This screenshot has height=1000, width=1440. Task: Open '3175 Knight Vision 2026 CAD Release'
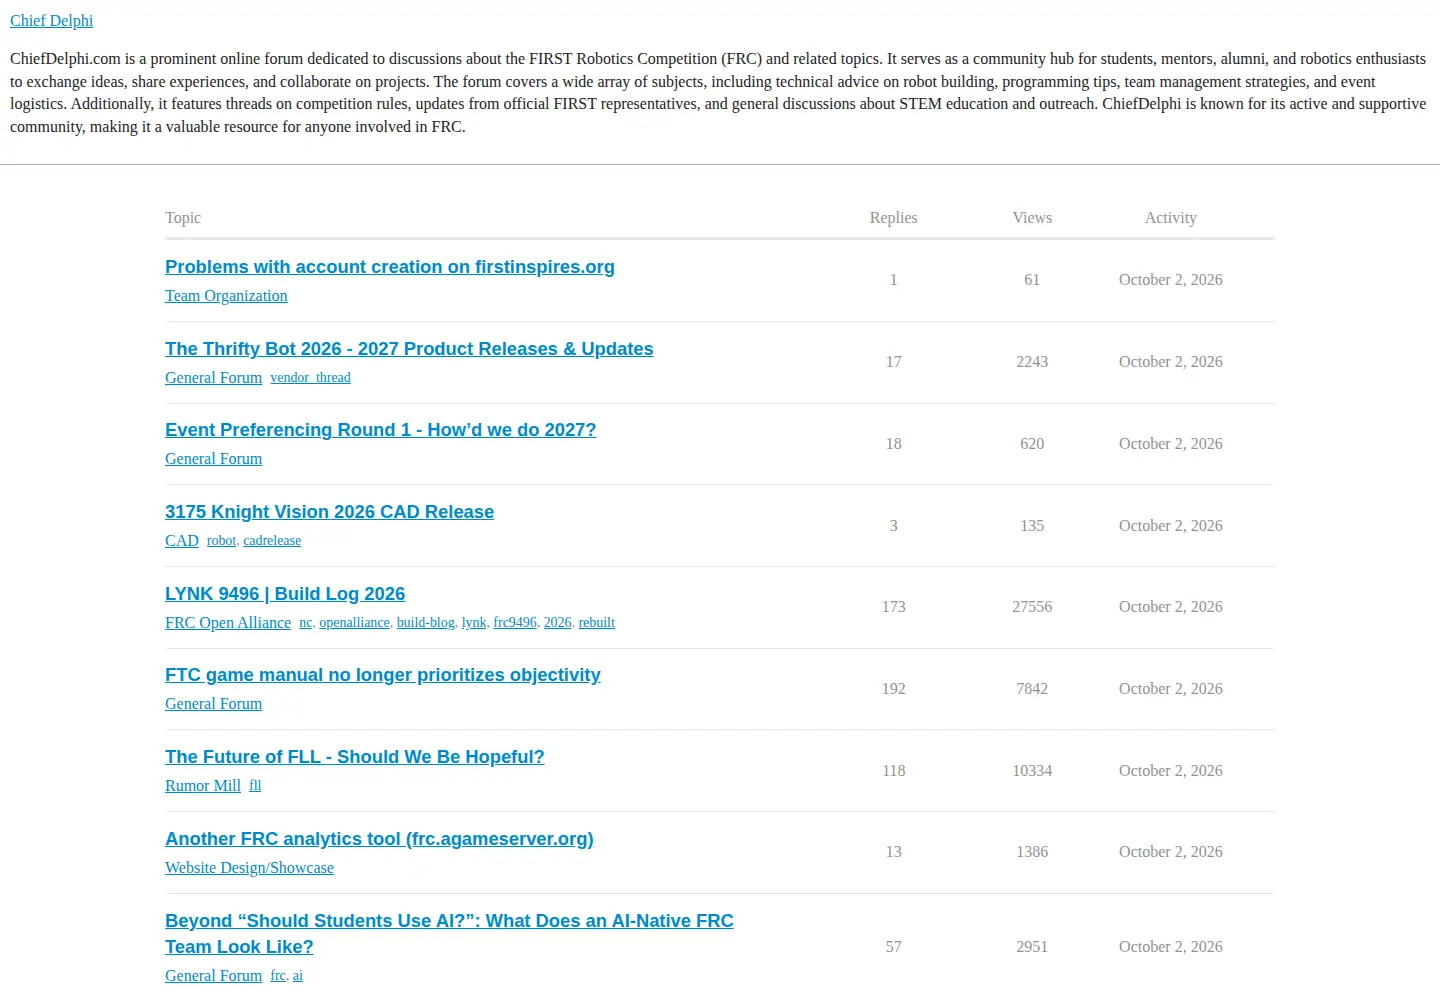tap(329, 512)
